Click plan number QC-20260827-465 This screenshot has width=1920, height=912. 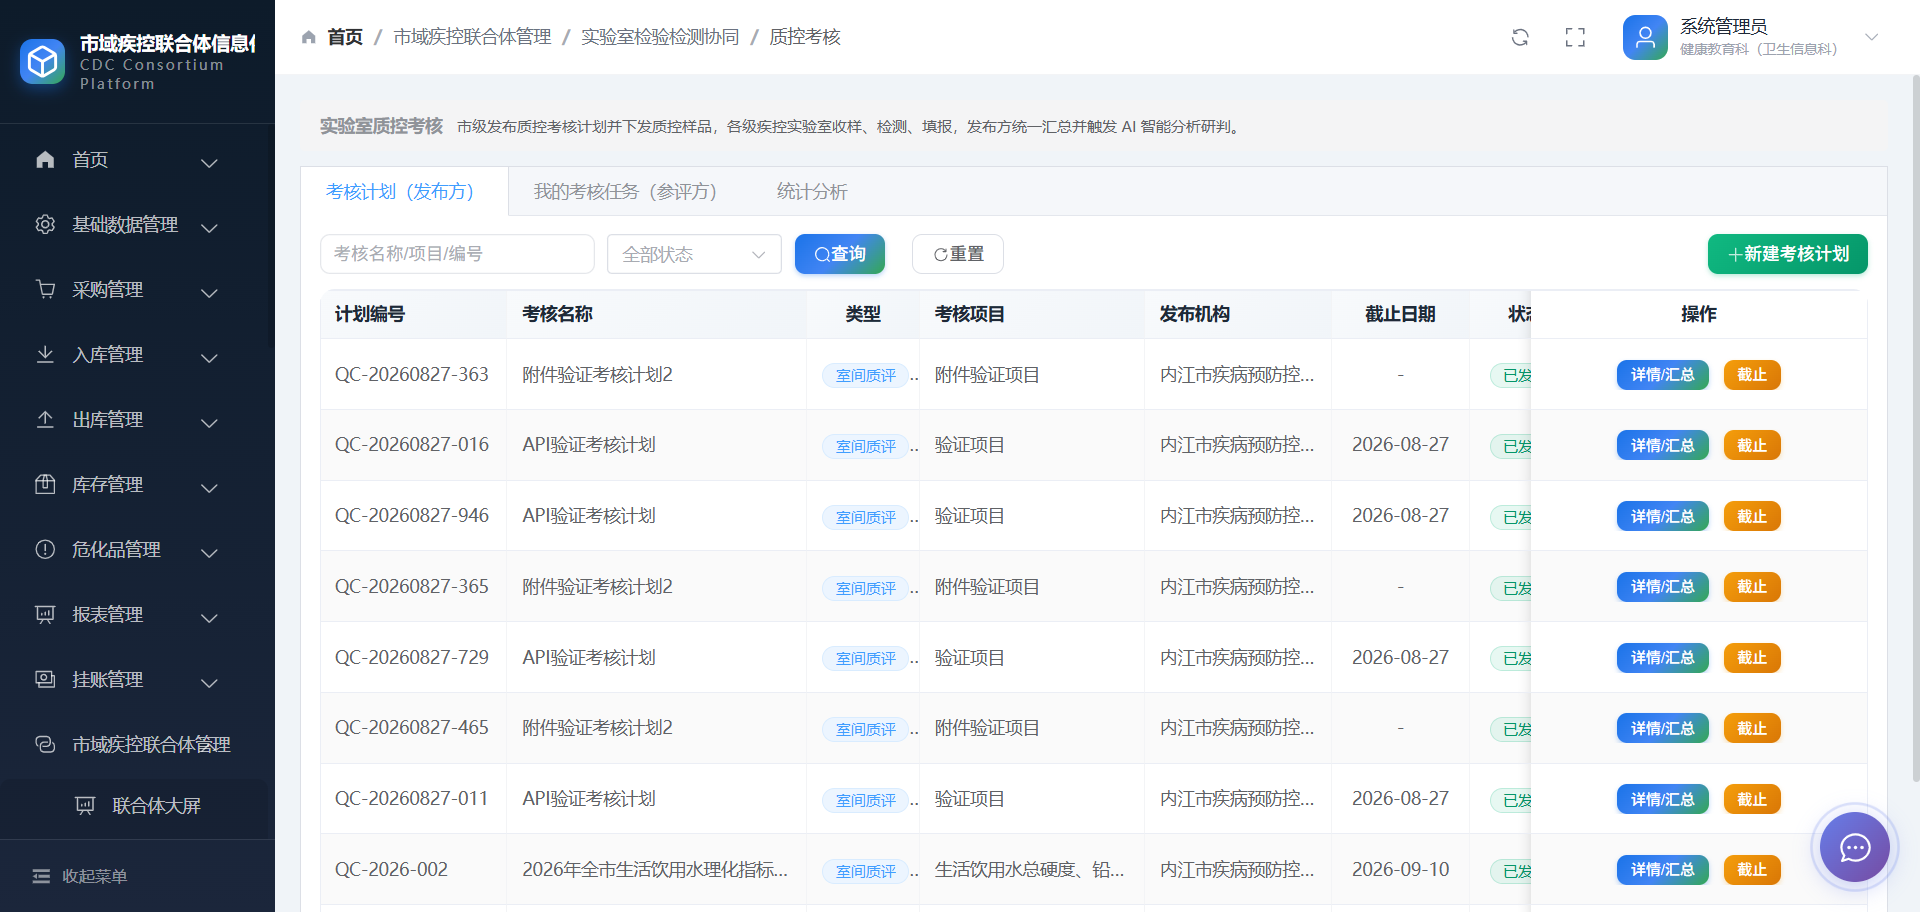412,727
